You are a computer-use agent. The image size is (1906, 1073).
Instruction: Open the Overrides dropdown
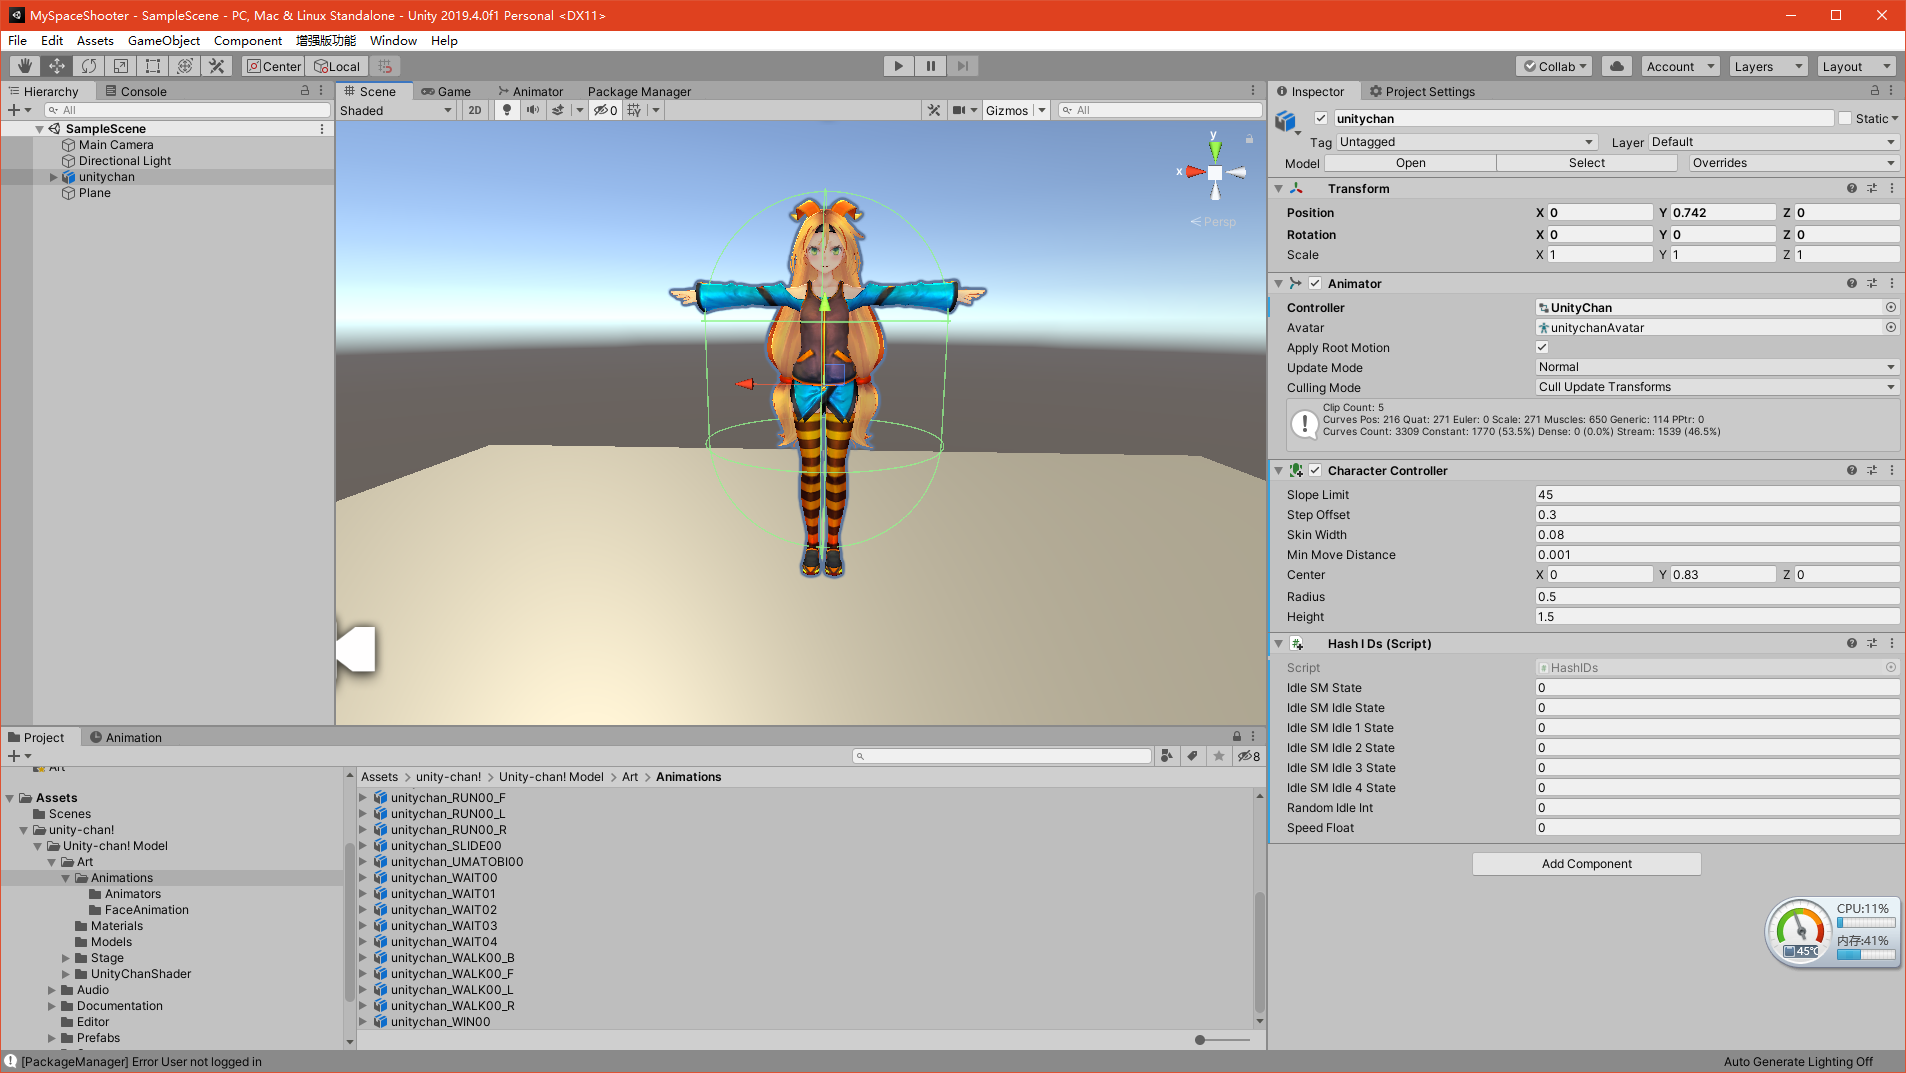pyautogui.click(x=1793, y=163)
